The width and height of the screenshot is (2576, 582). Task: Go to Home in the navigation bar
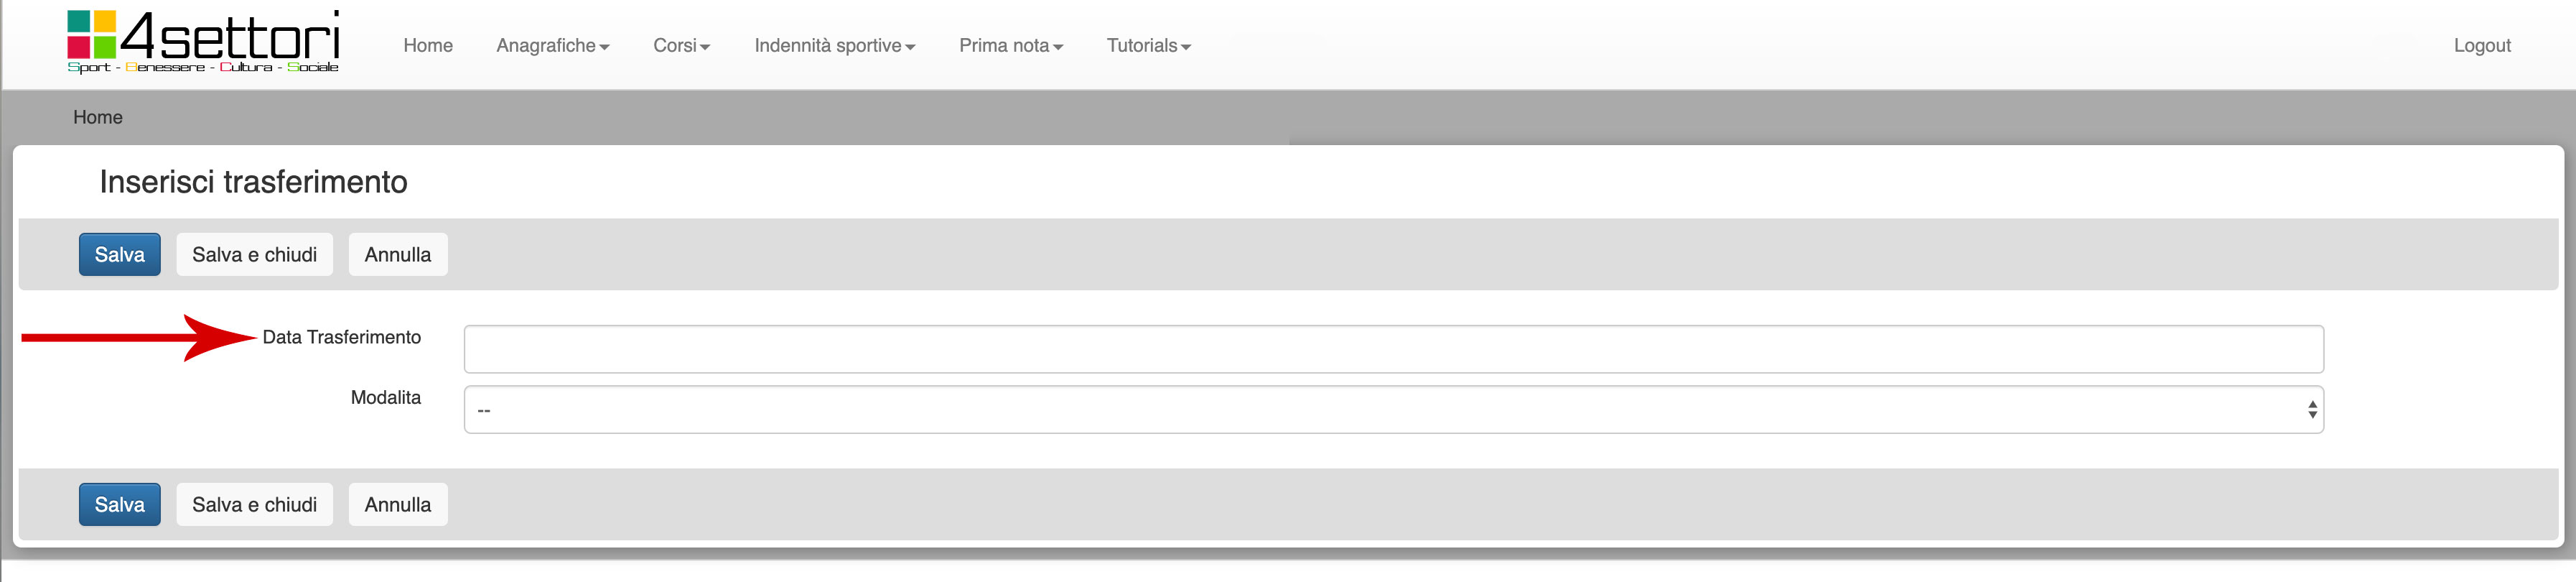[428, 46]
